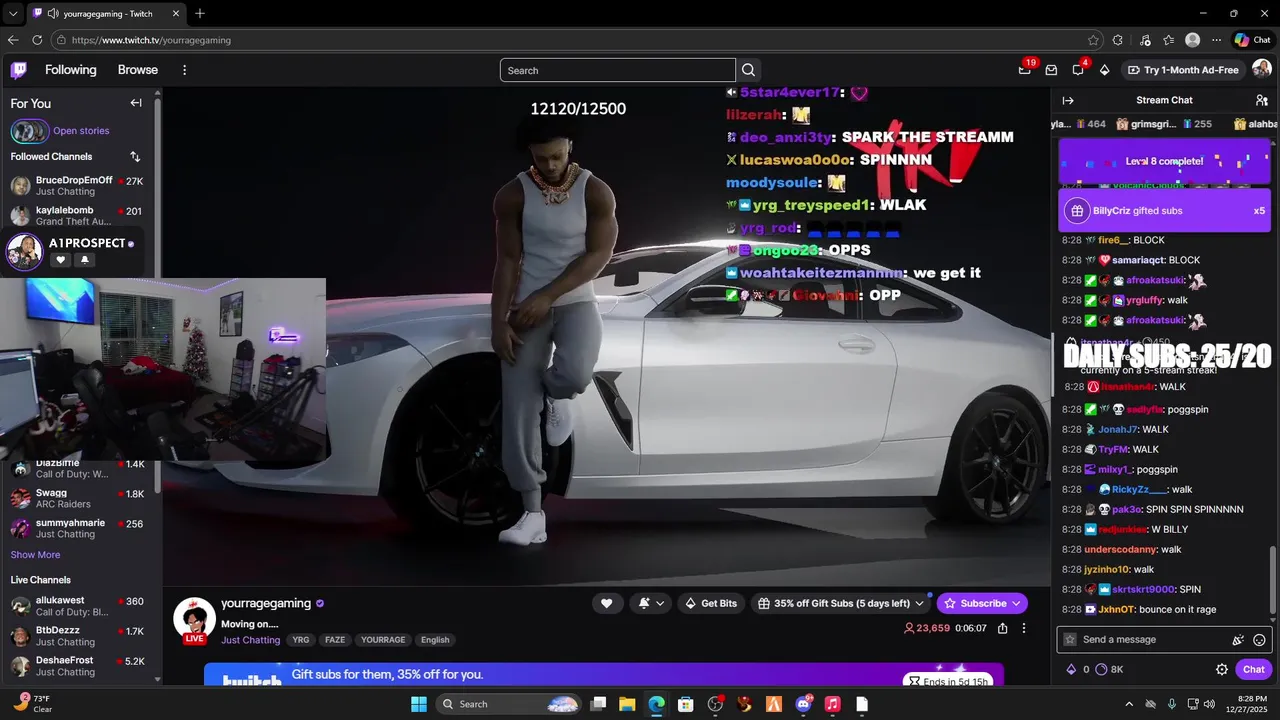
Task: Open the three-dot menu beside Browse
Action: point(184,70)
